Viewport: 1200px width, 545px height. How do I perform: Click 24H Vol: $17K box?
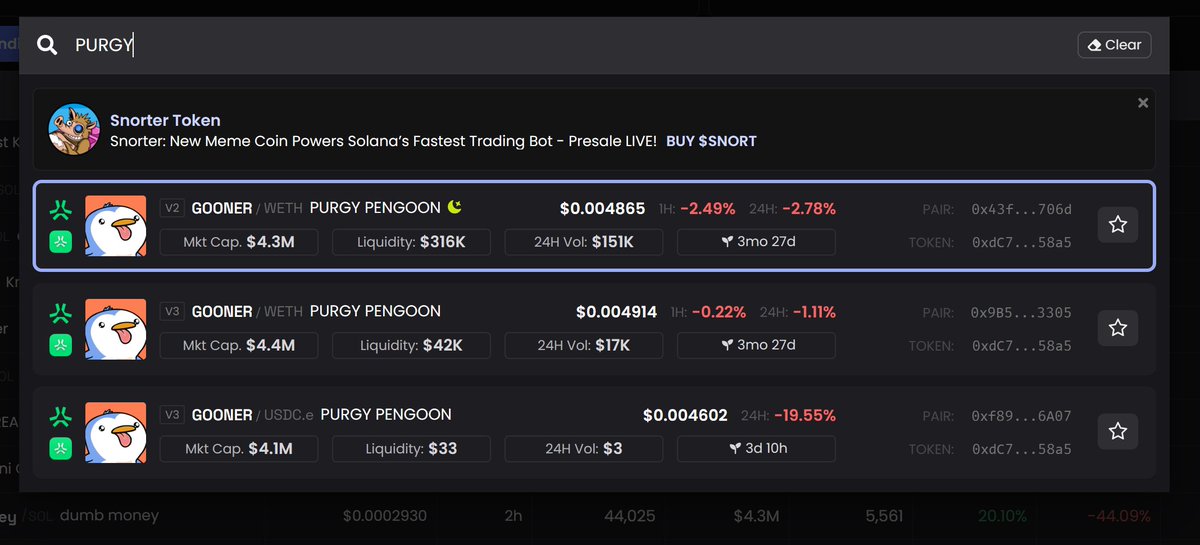pos(584,345)
